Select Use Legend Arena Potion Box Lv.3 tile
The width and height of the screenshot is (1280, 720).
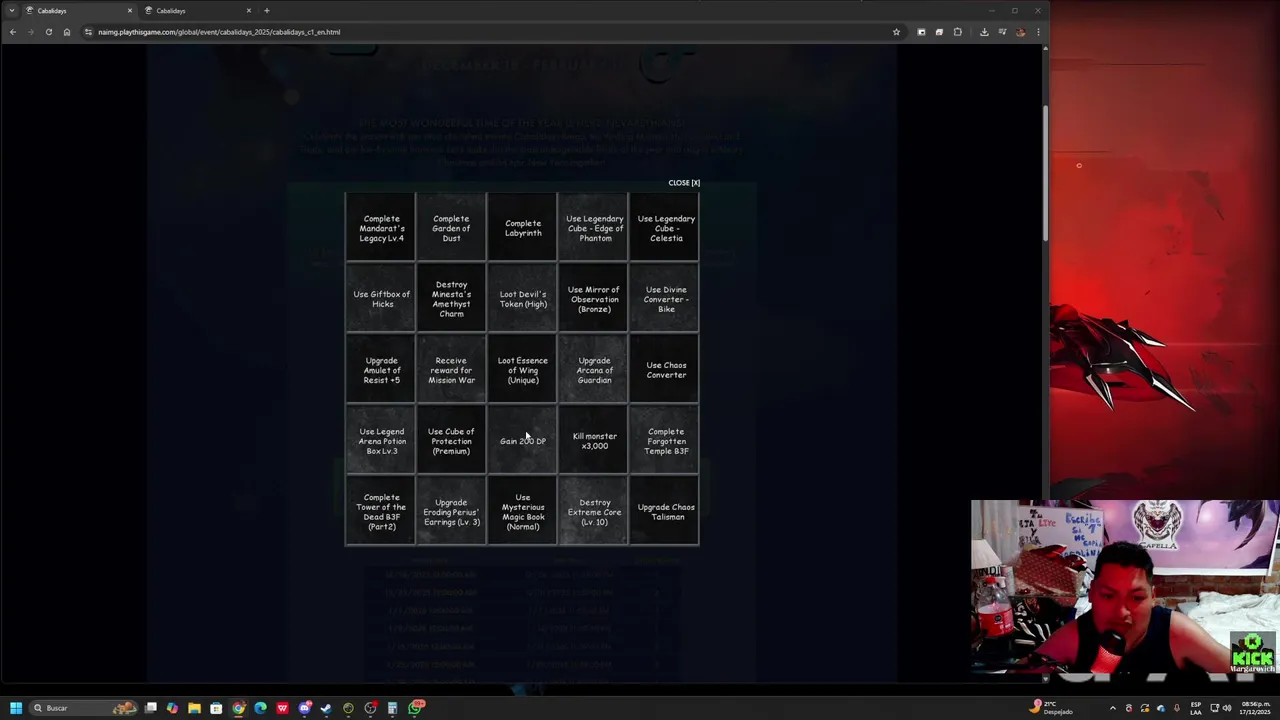381,441
